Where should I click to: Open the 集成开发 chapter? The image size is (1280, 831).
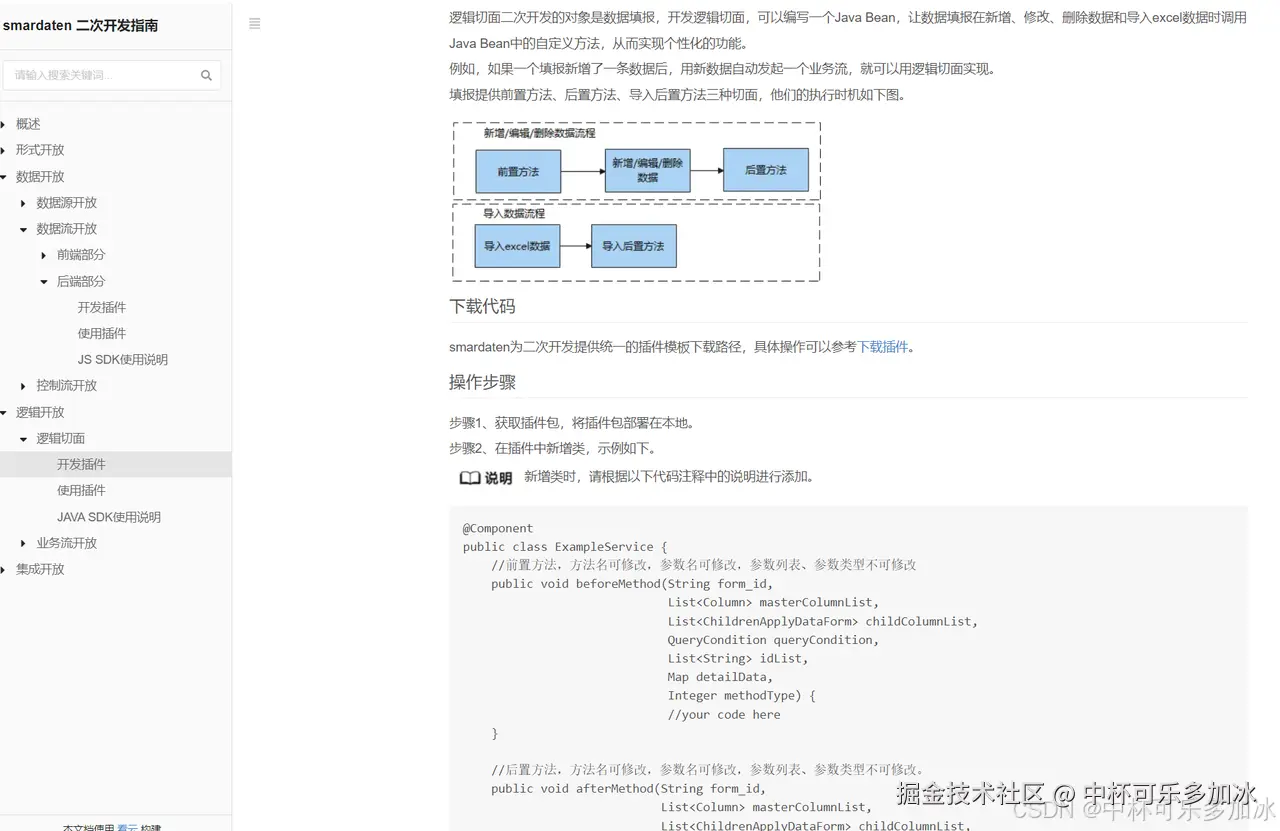[x=40, y=569]
